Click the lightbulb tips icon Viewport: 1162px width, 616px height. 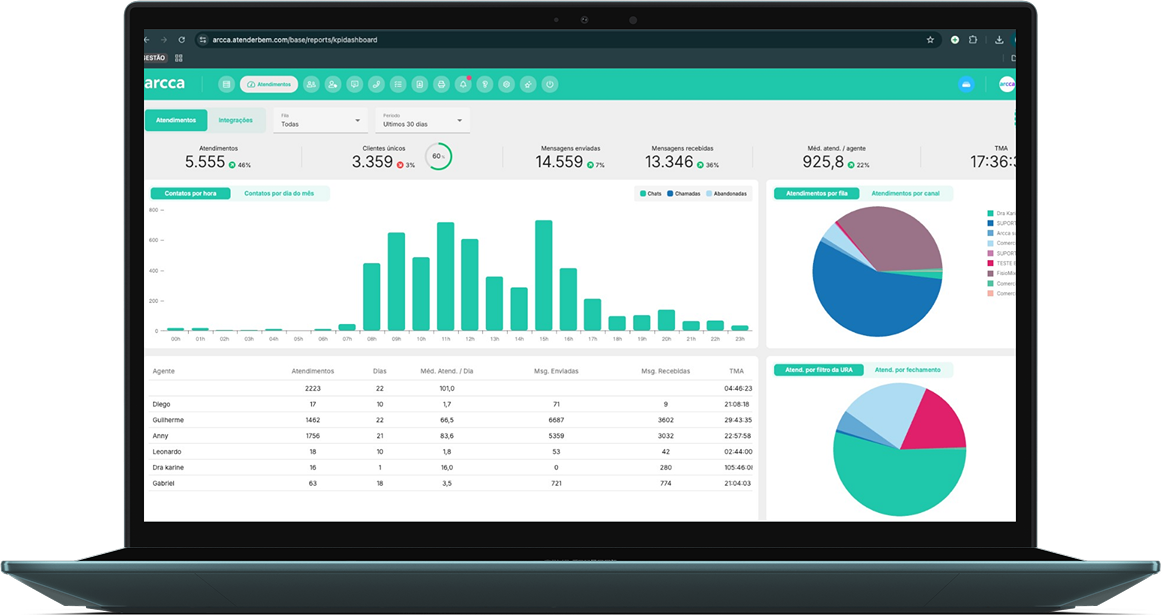(x=485, y=85)
